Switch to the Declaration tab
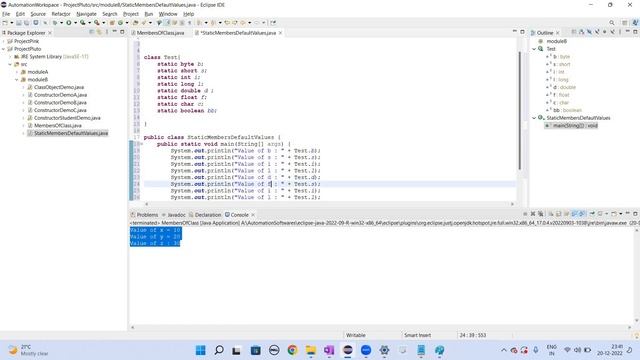640x360 pixels. [205, 215]
